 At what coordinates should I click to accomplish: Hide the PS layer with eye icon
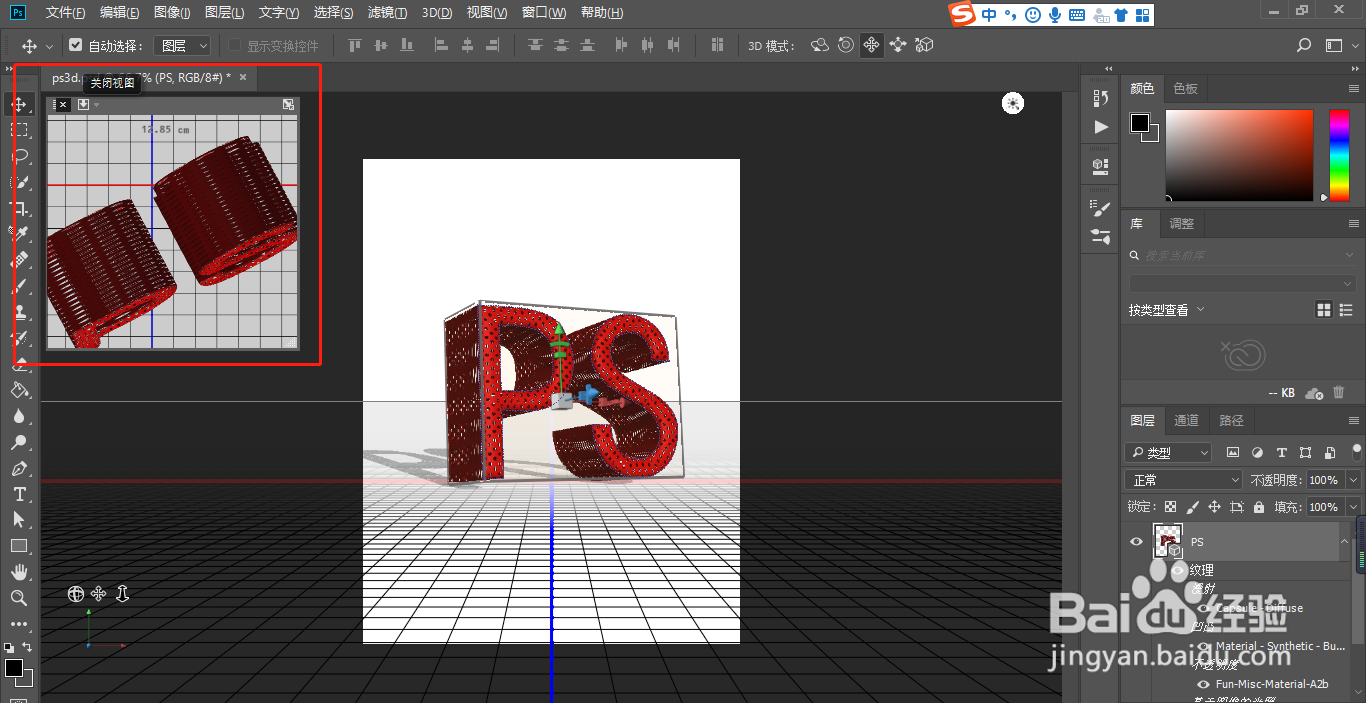[x=1136, y=541]
